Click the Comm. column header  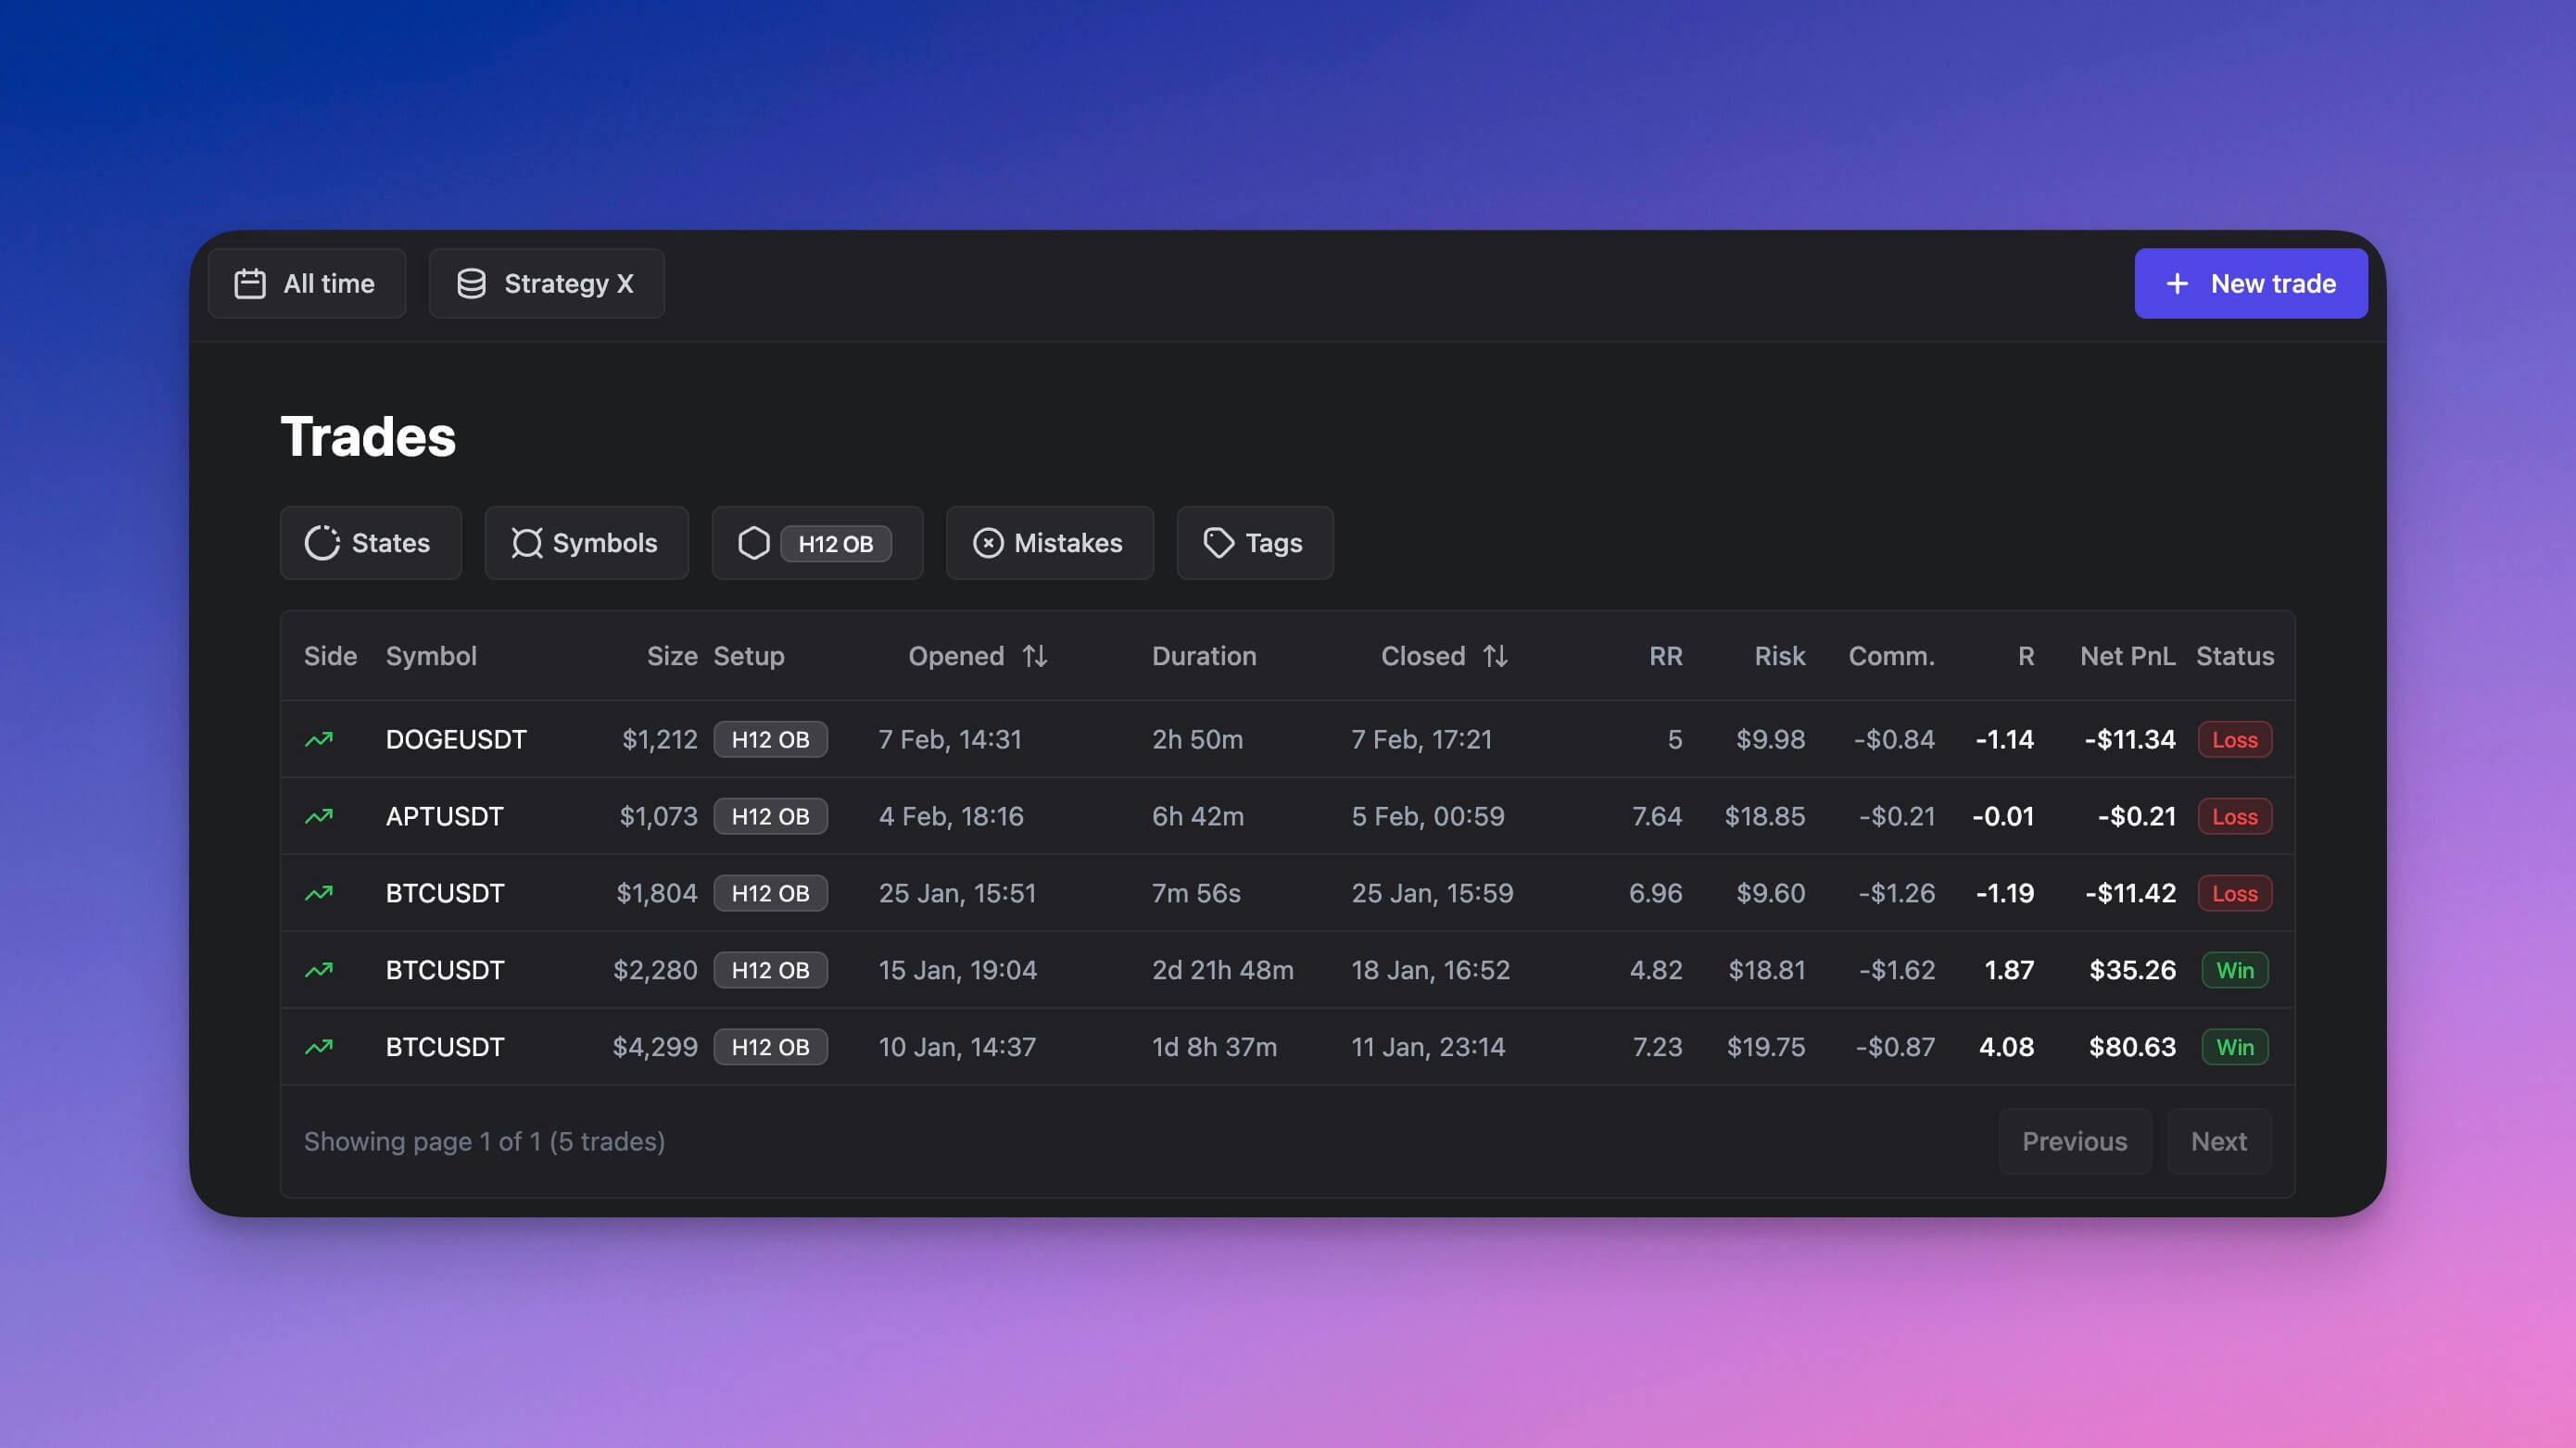(x=1892, y=656)
